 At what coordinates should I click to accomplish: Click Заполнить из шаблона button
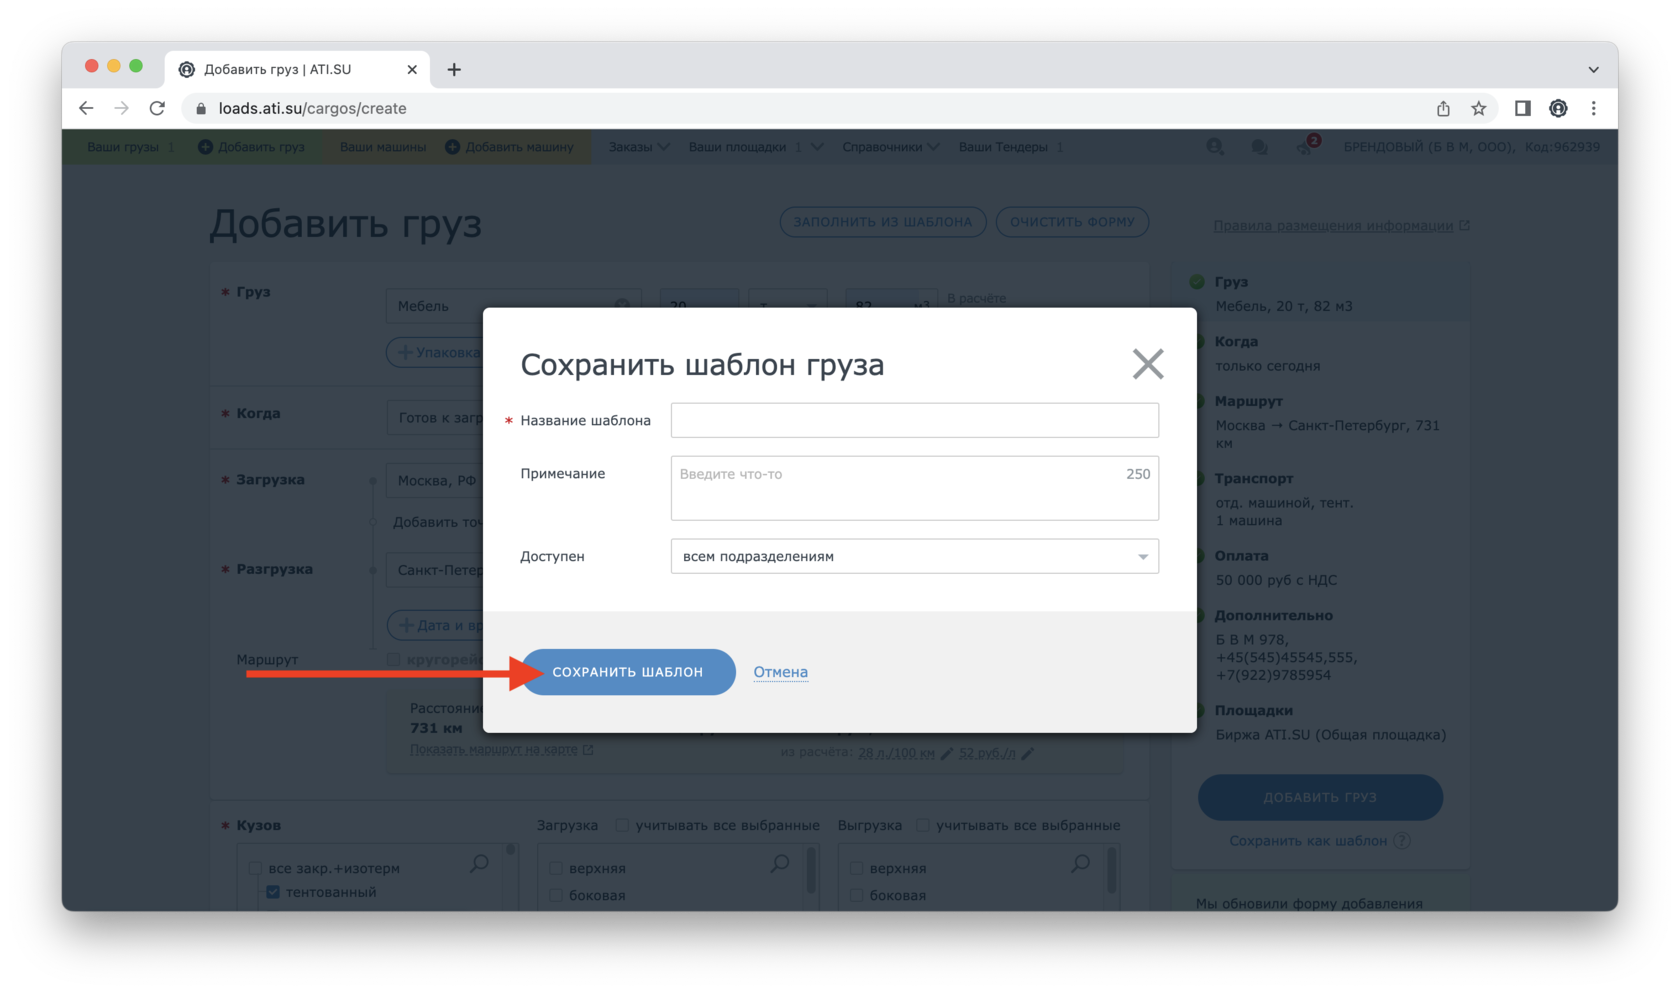(x=882, y=222)
